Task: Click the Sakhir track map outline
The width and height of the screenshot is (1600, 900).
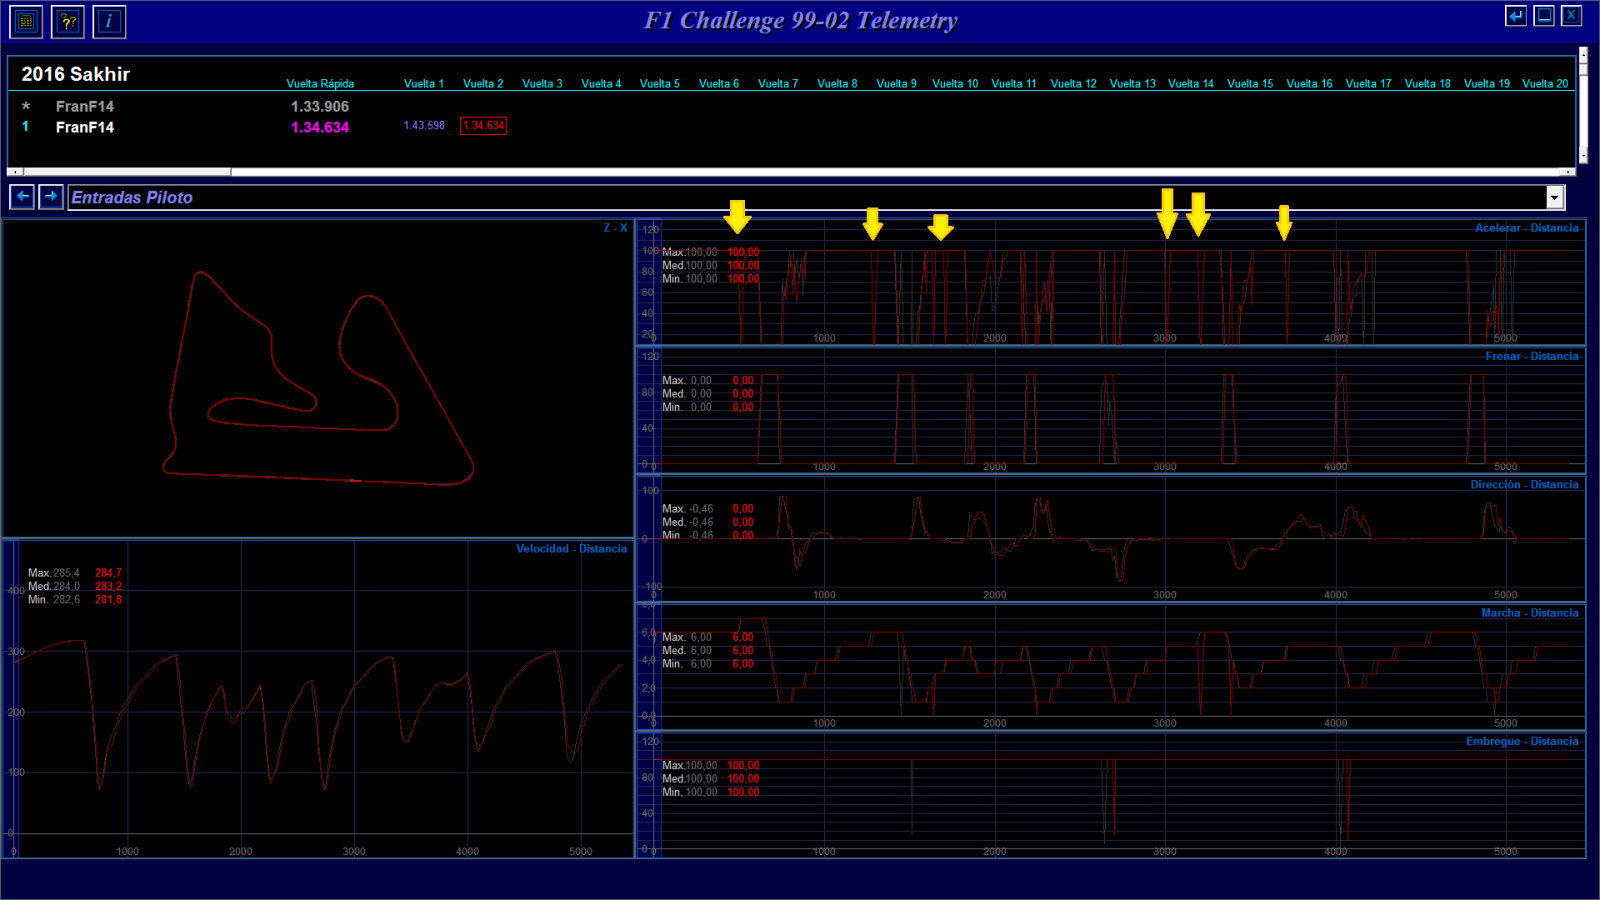Action: 318,378
